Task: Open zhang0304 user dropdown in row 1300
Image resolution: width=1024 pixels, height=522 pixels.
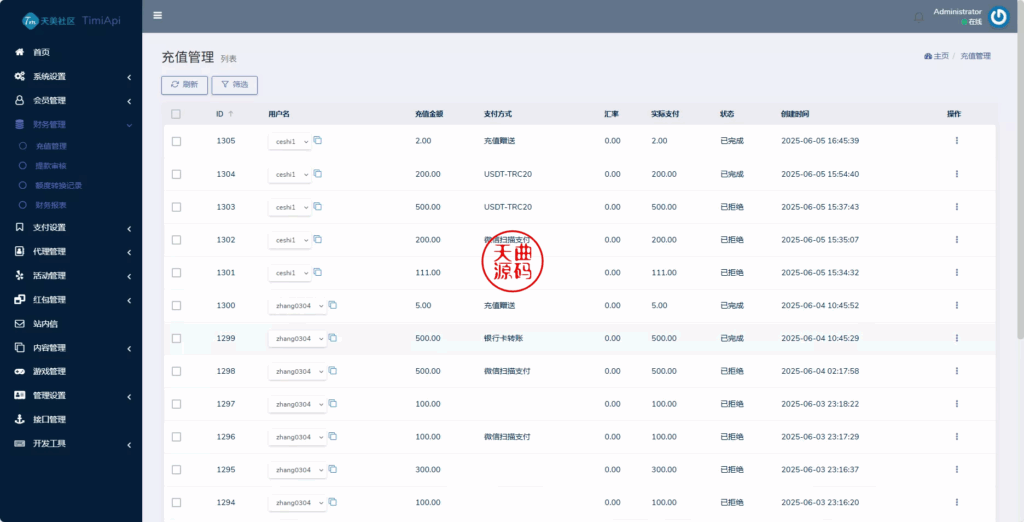Action: [297, 306]
